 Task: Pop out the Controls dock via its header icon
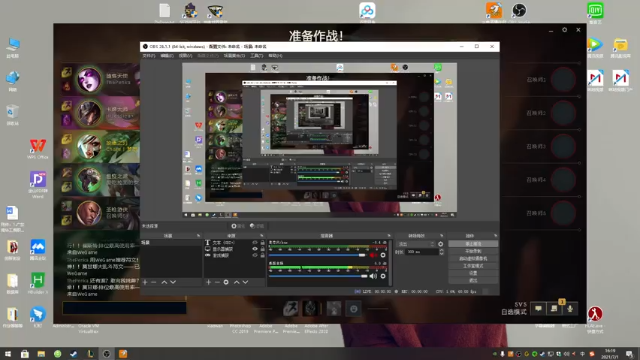coord(495,236)
